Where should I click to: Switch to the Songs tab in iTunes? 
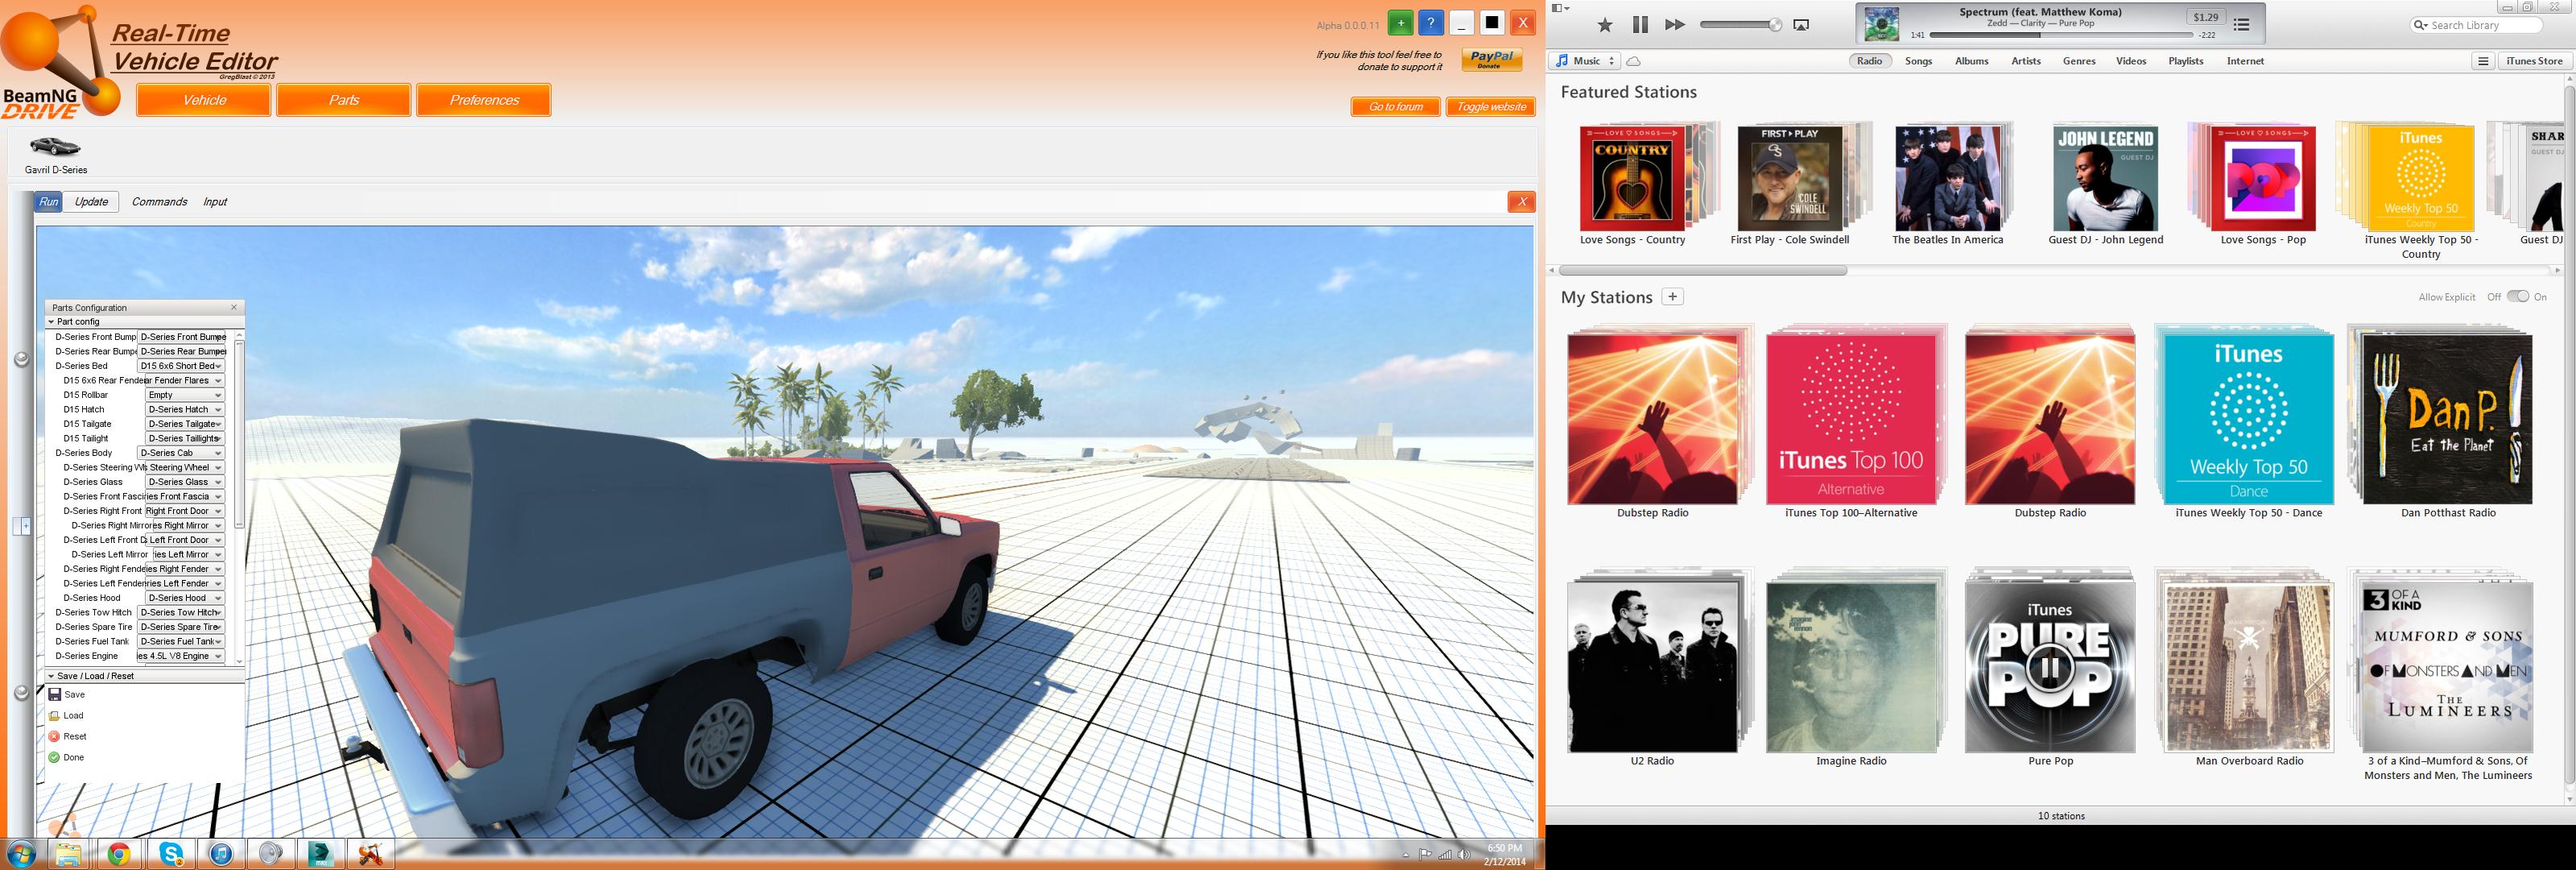[1918, 61]
